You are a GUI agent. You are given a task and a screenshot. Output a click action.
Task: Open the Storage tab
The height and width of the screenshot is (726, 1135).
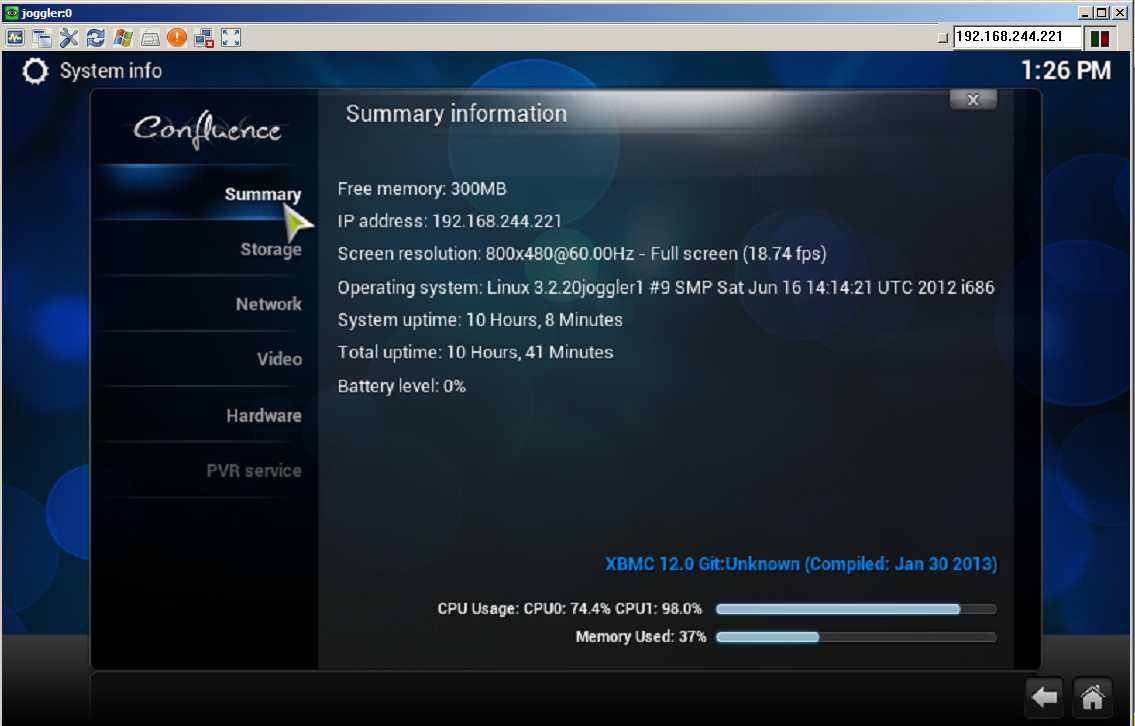click(271, 250)
